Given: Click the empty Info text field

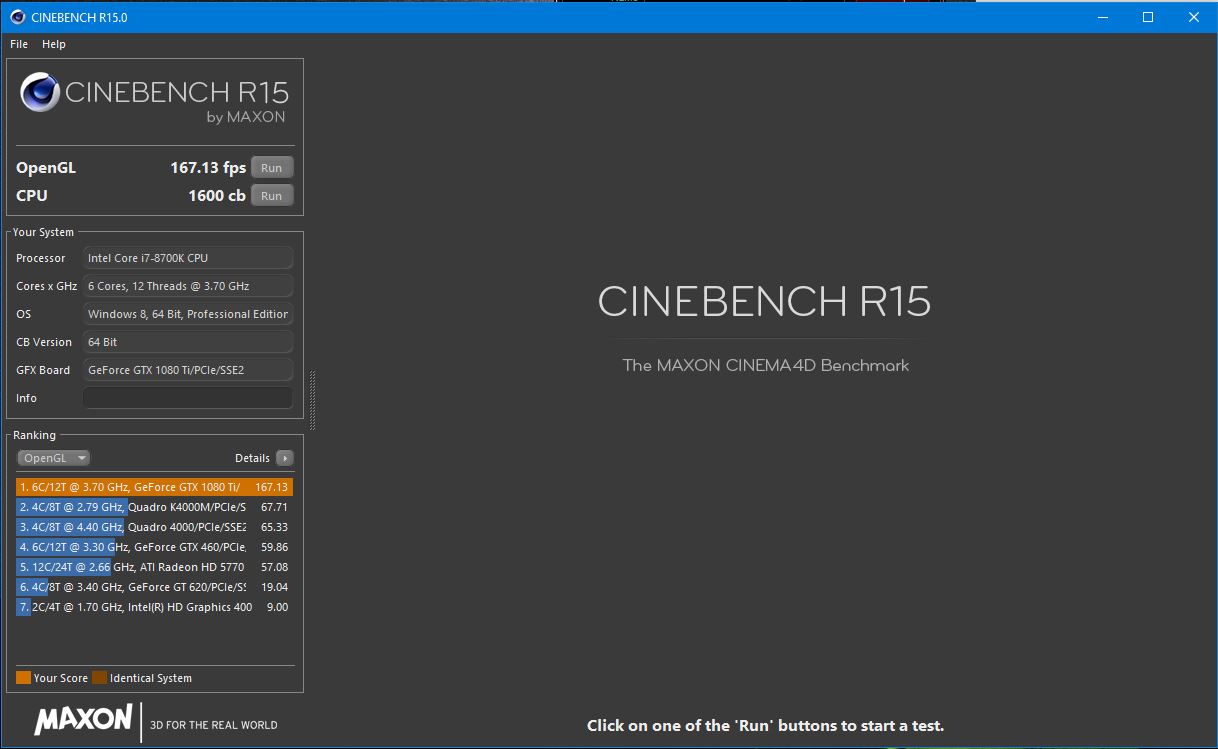Looking at the screenshot, I should tap(188, 398).
